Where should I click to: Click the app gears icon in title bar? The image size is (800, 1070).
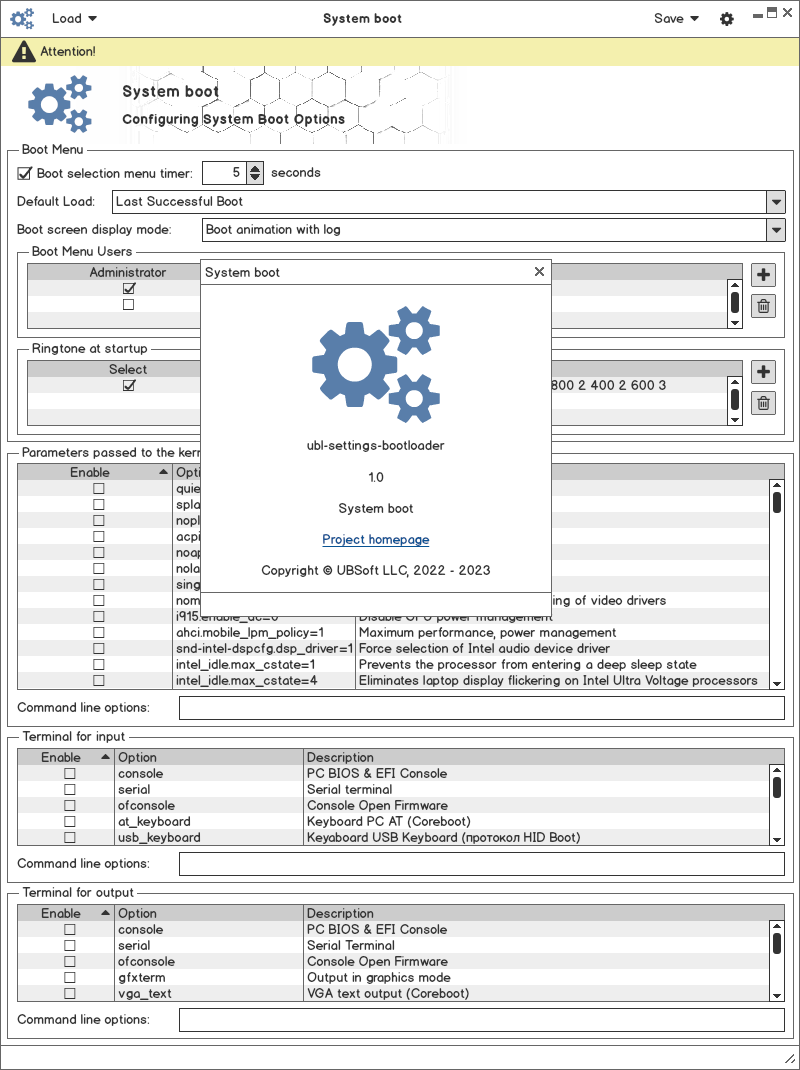tap(22, 18)
